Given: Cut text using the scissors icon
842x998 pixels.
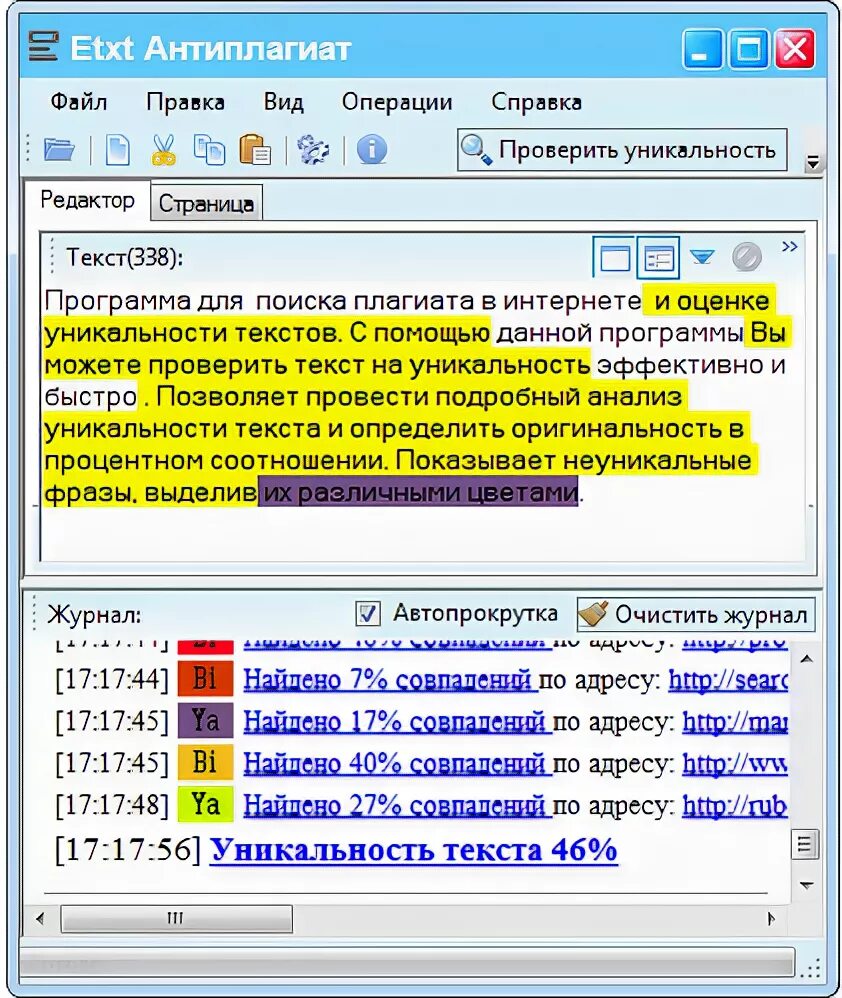Looking at the screenshot, I should point(164,150).
